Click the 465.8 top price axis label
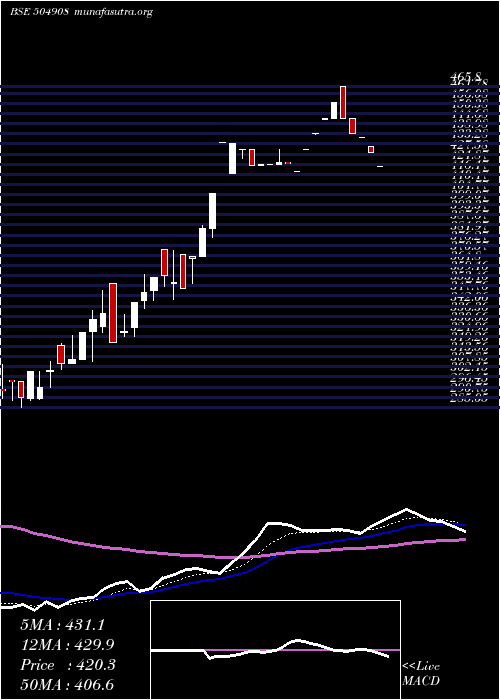 pyautogui.click(x=467, y=79)
